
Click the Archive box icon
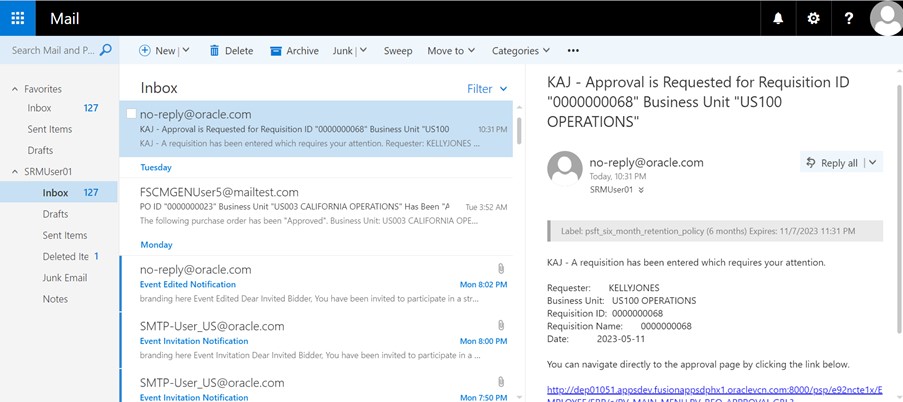pyautogui.click(x=276, y=51)
